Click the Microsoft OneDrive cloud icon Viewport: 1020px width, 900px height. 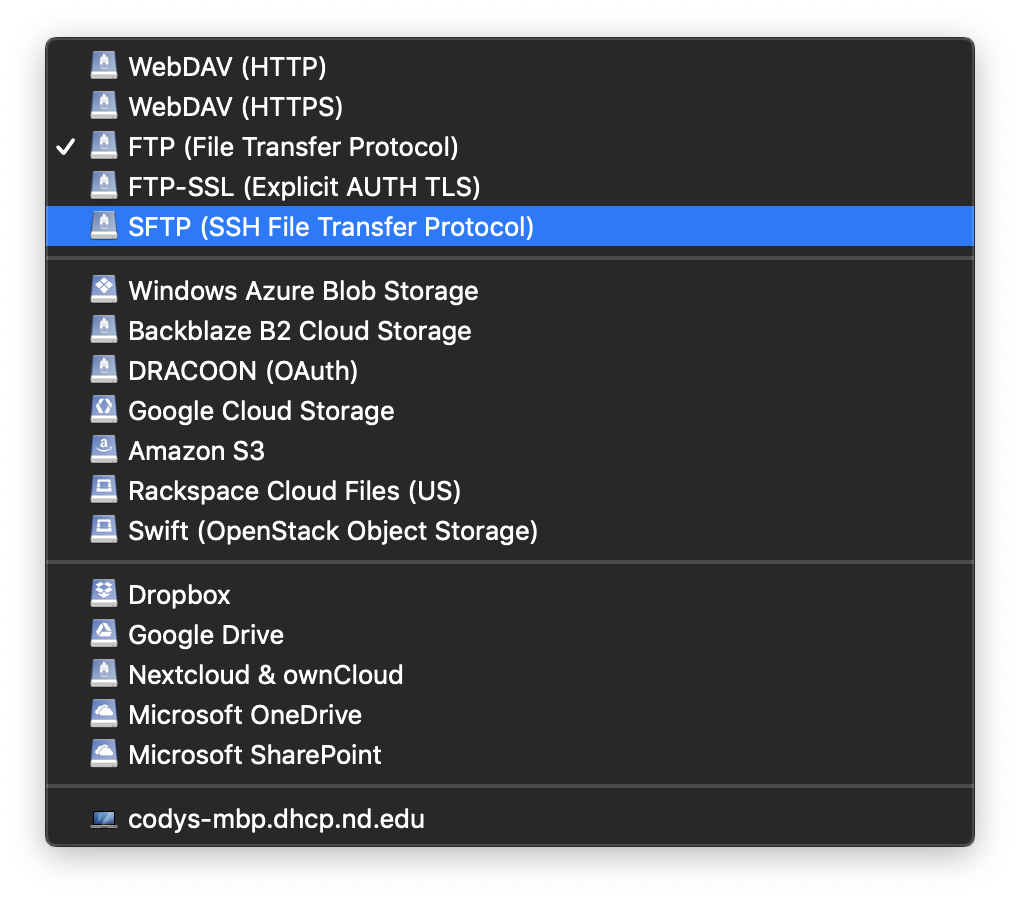(x=104, y=714)
